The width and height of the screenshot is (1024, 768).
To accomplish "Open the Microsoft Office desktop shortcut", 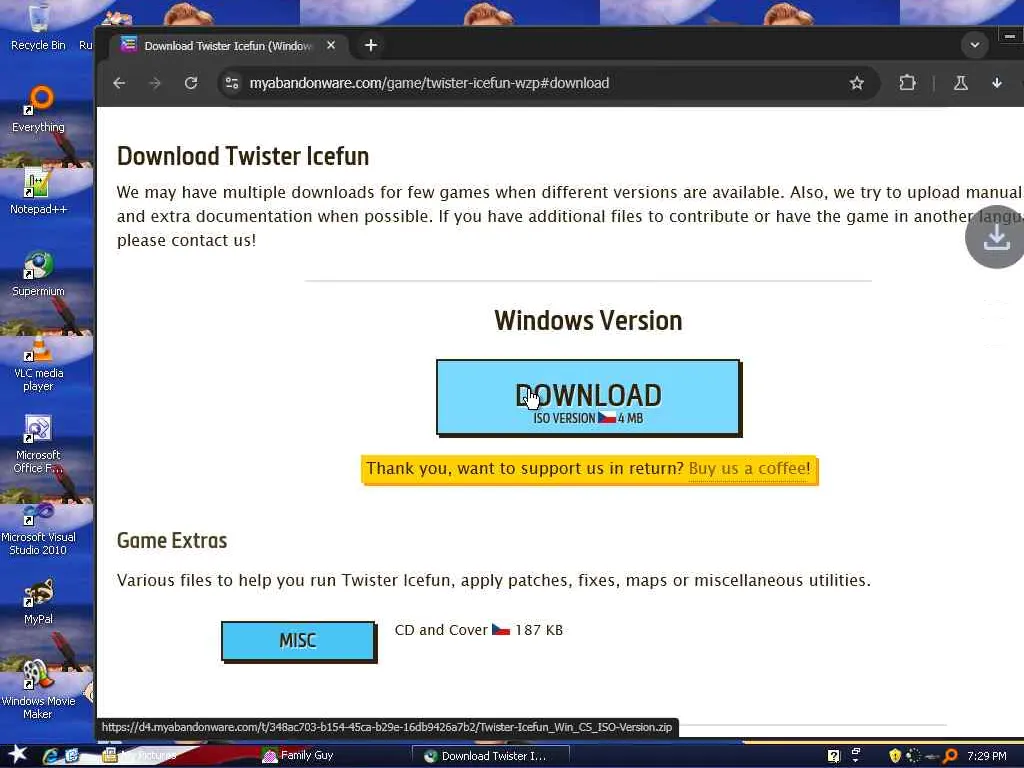I will point(38,444).
